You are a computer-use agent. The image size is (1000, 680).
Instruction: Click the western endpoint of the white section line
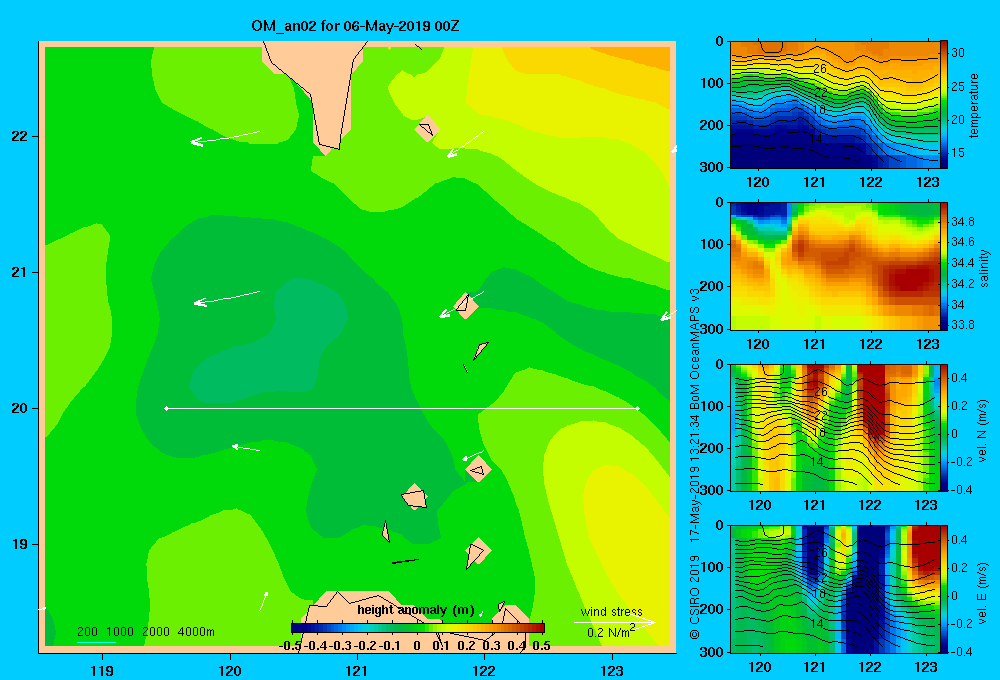click(166, 408)
